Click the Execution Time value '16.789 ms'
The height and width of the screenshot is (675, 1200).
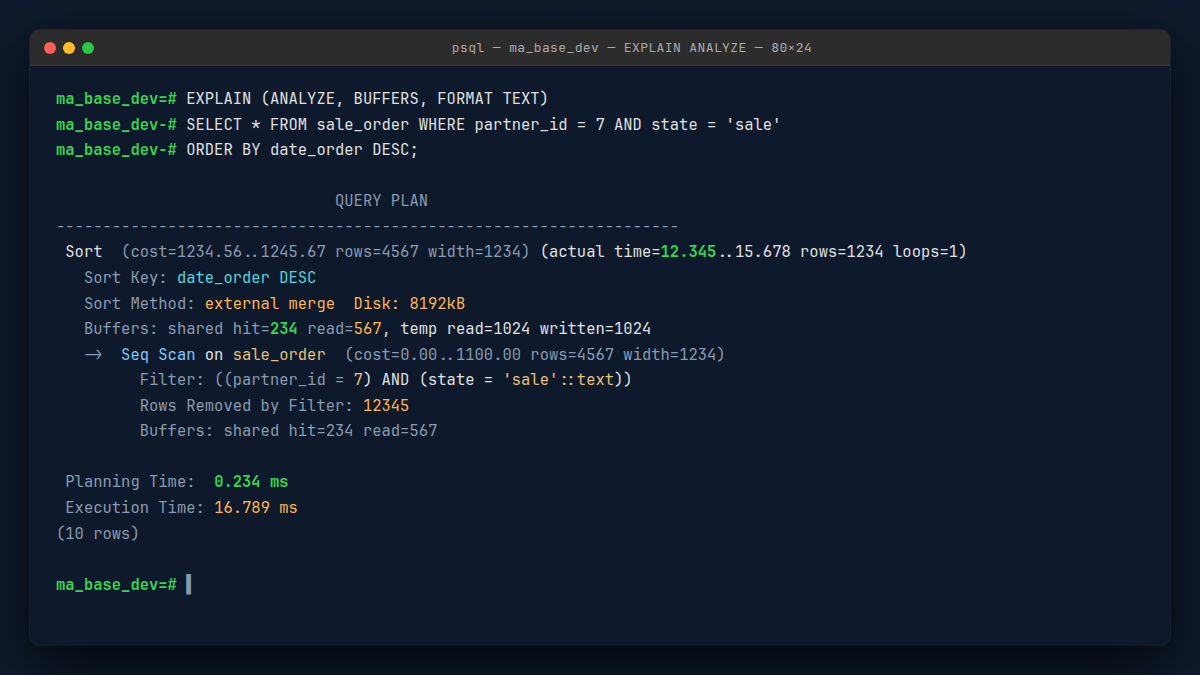click(256, 508)
